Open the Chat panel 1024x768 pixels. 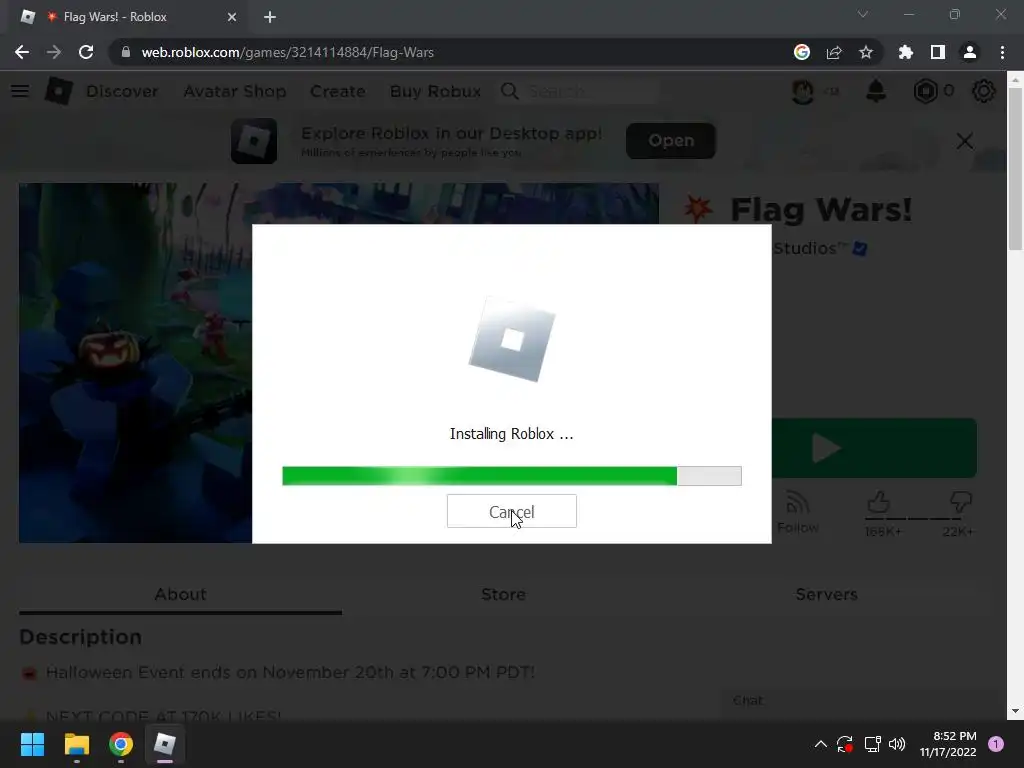(862, 701)
